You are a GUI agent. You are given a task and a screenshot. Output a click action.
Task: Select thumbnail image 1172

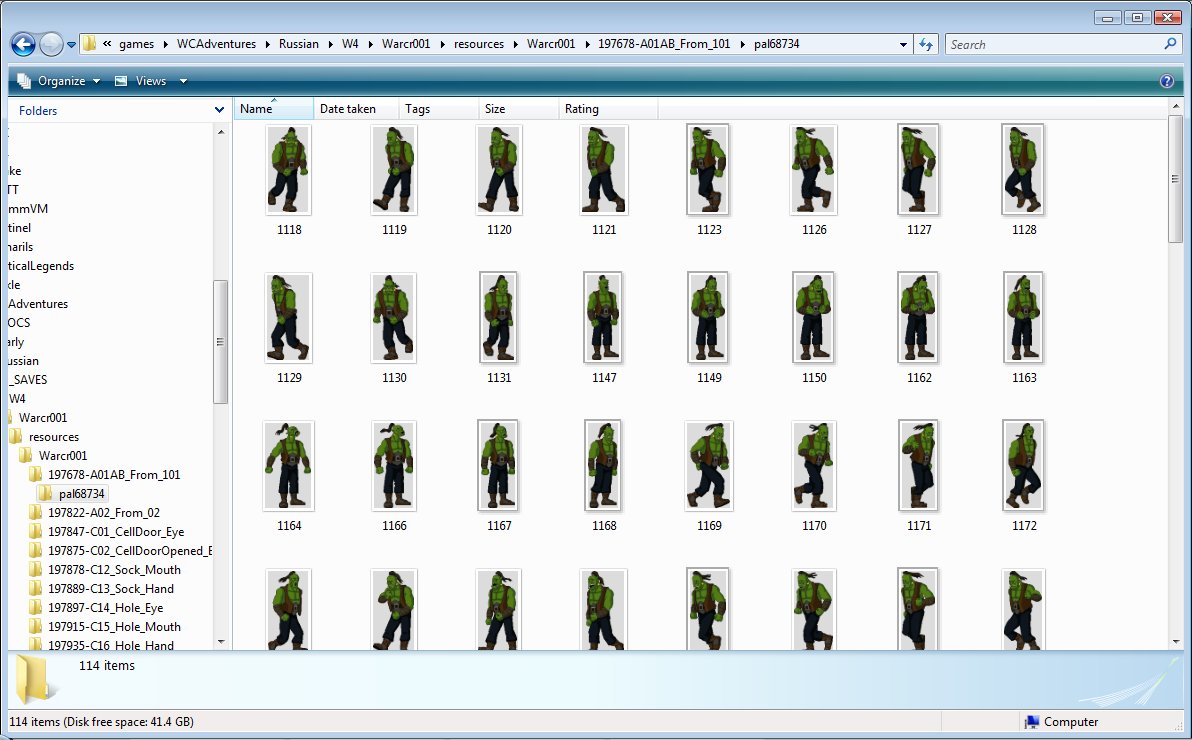tap(1023, 465)
